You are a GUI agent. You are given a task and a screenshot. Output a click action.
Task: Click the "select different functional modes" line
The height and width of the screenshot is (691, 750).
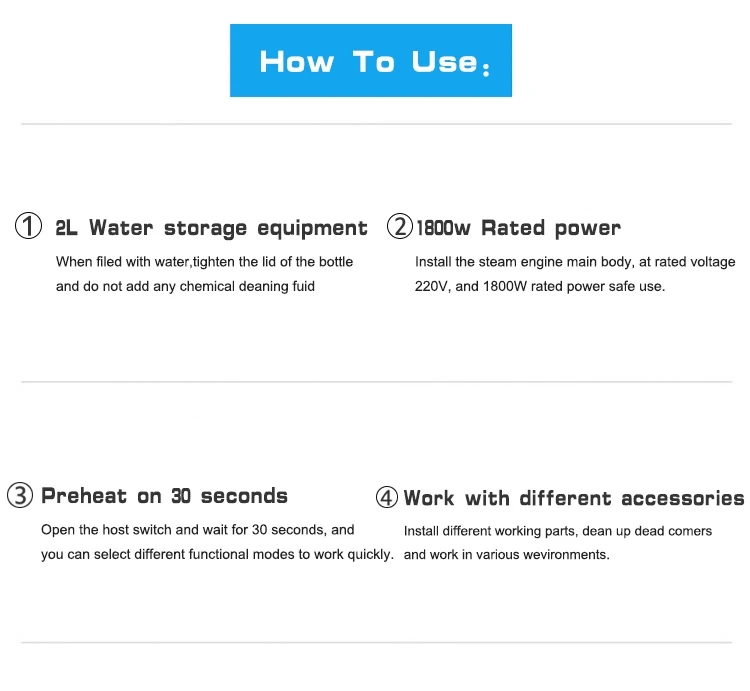click(217, 554)
